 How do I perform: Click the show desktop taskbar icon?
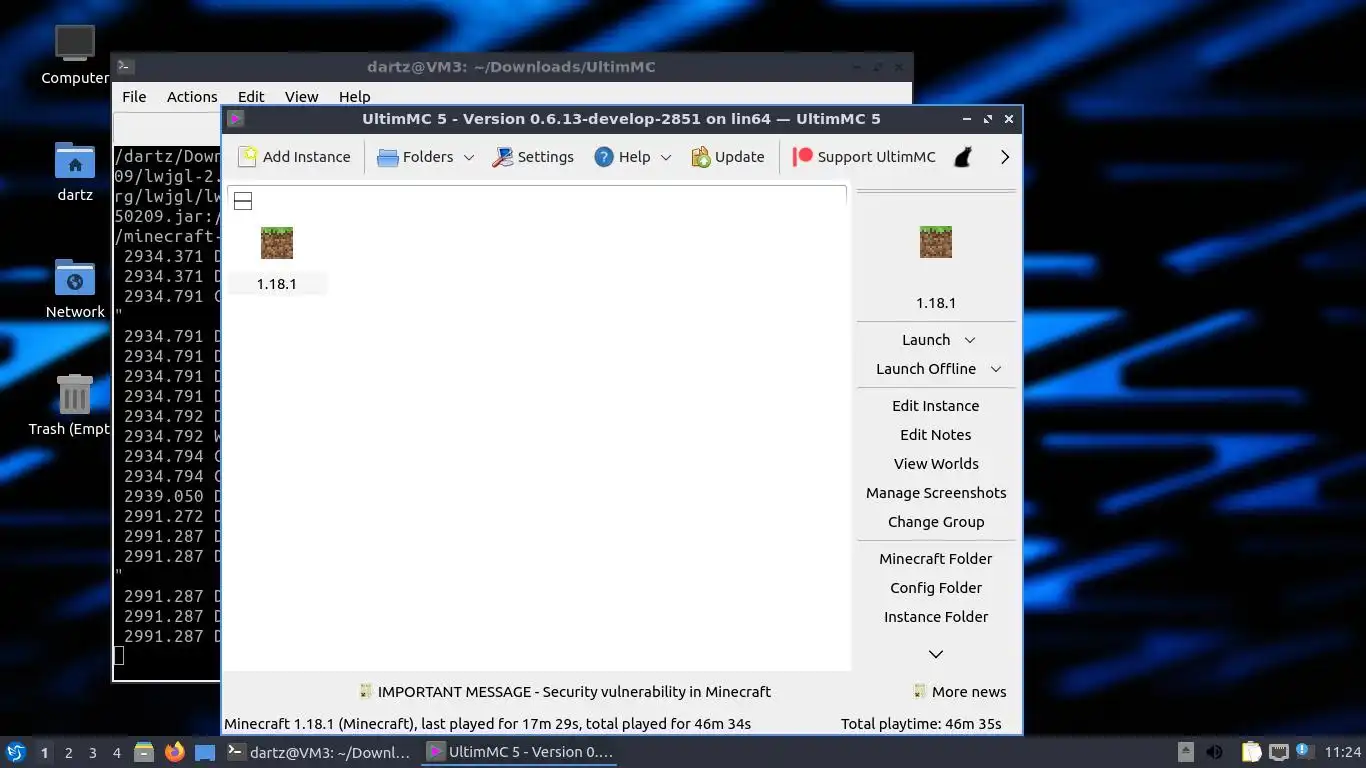pos(205,752)
